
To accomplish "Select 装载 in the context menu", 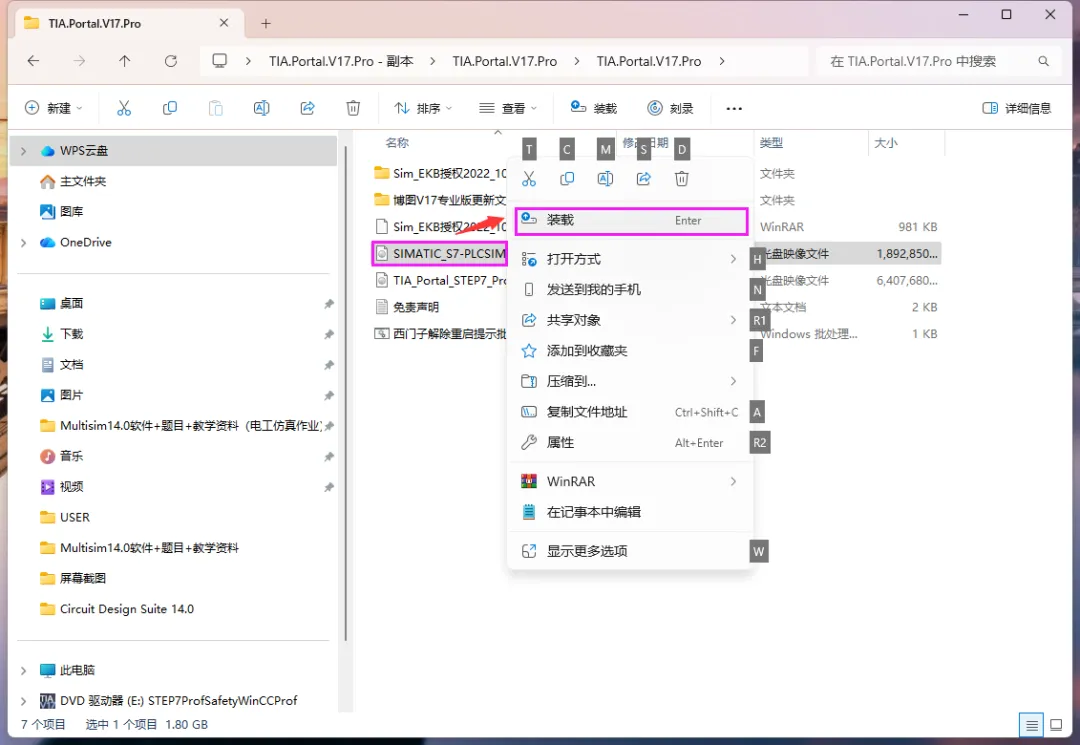I will 631,220.
